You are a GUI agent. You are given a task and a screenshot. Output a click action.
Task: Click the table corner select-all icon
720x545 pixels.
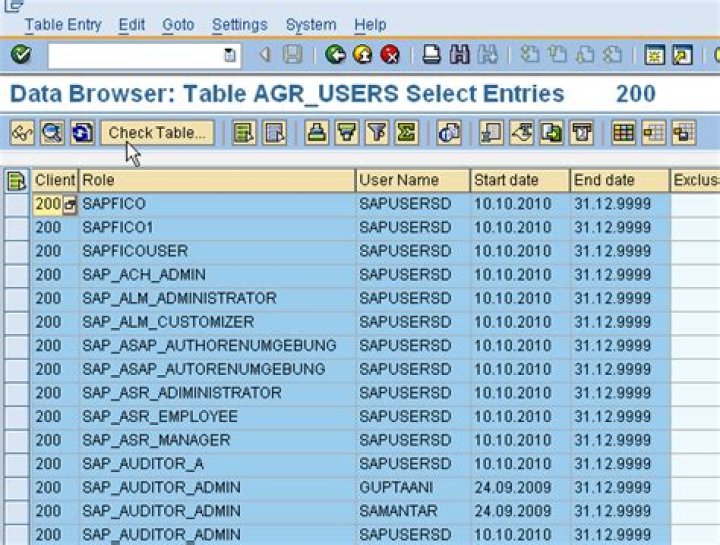click(17, 180)
